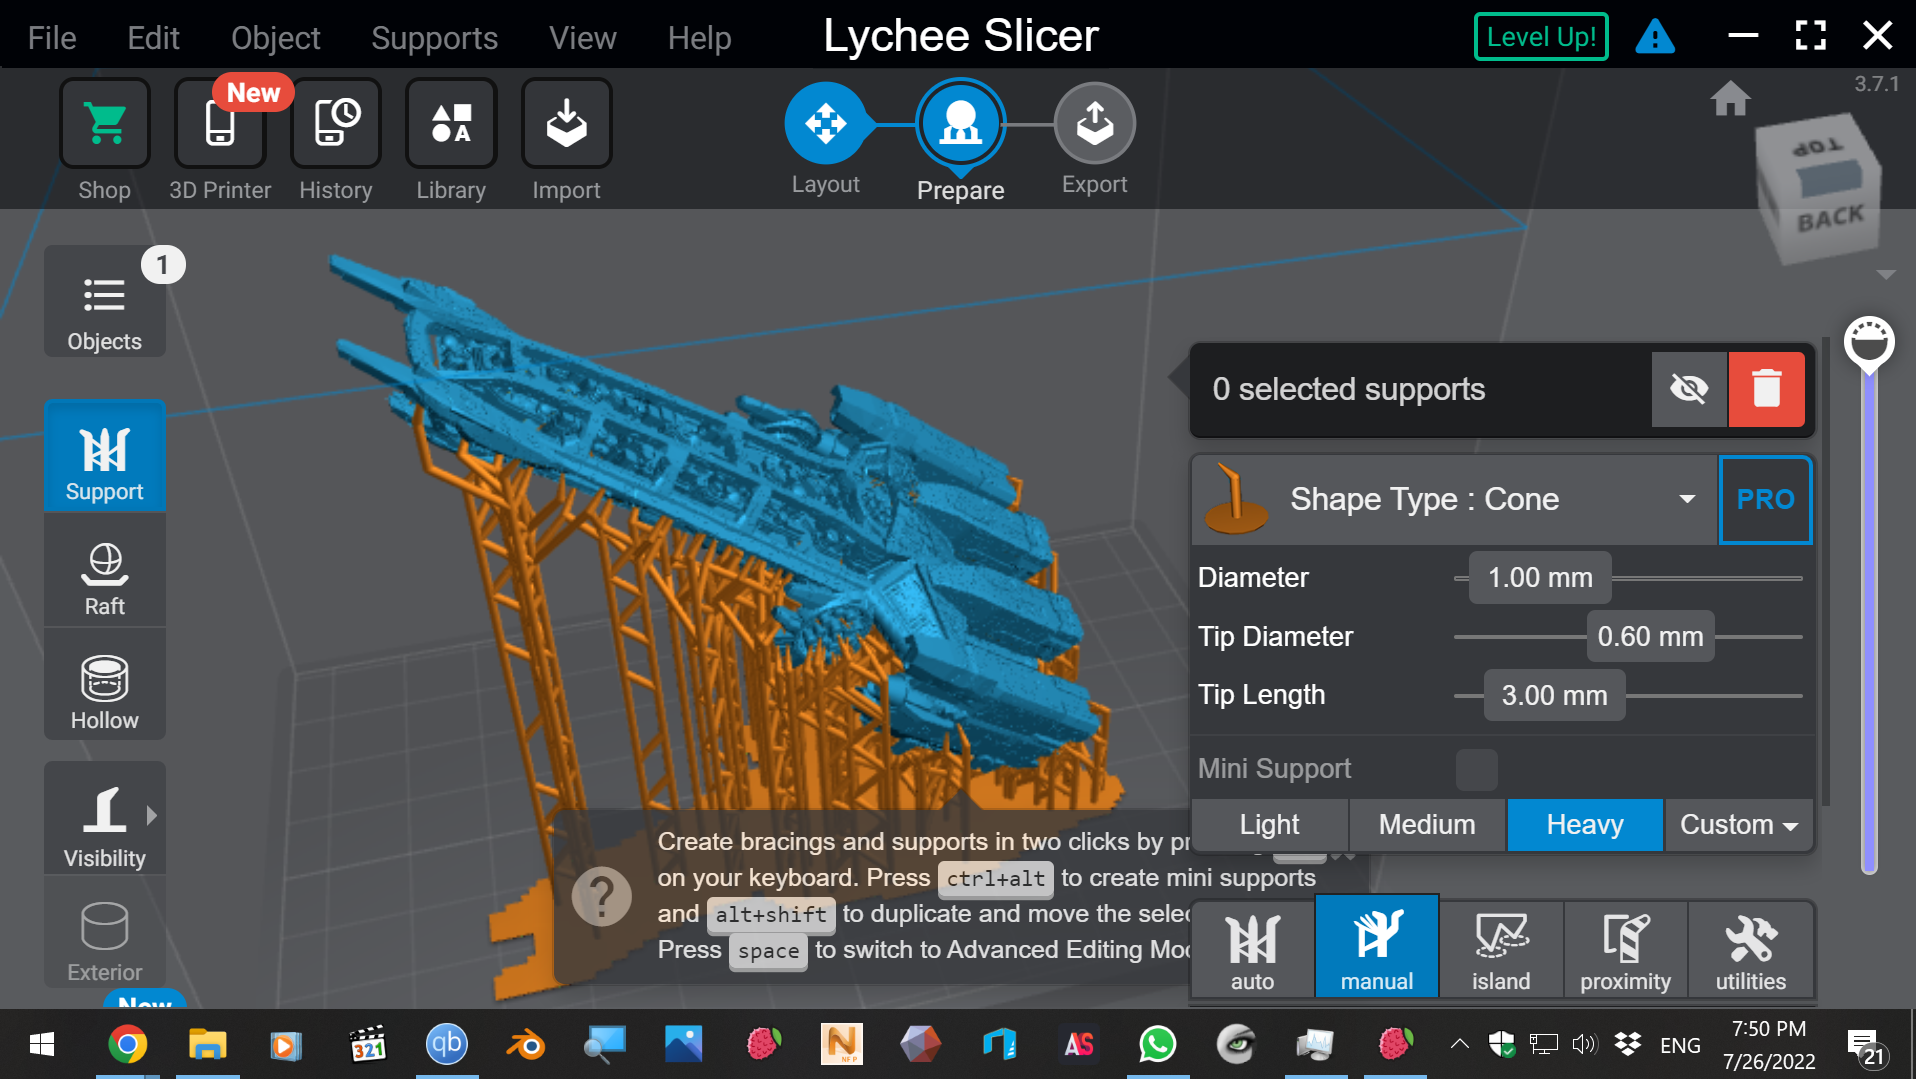
Task: Enable the Mini Support checkbox
Action: coord(1476,769)
